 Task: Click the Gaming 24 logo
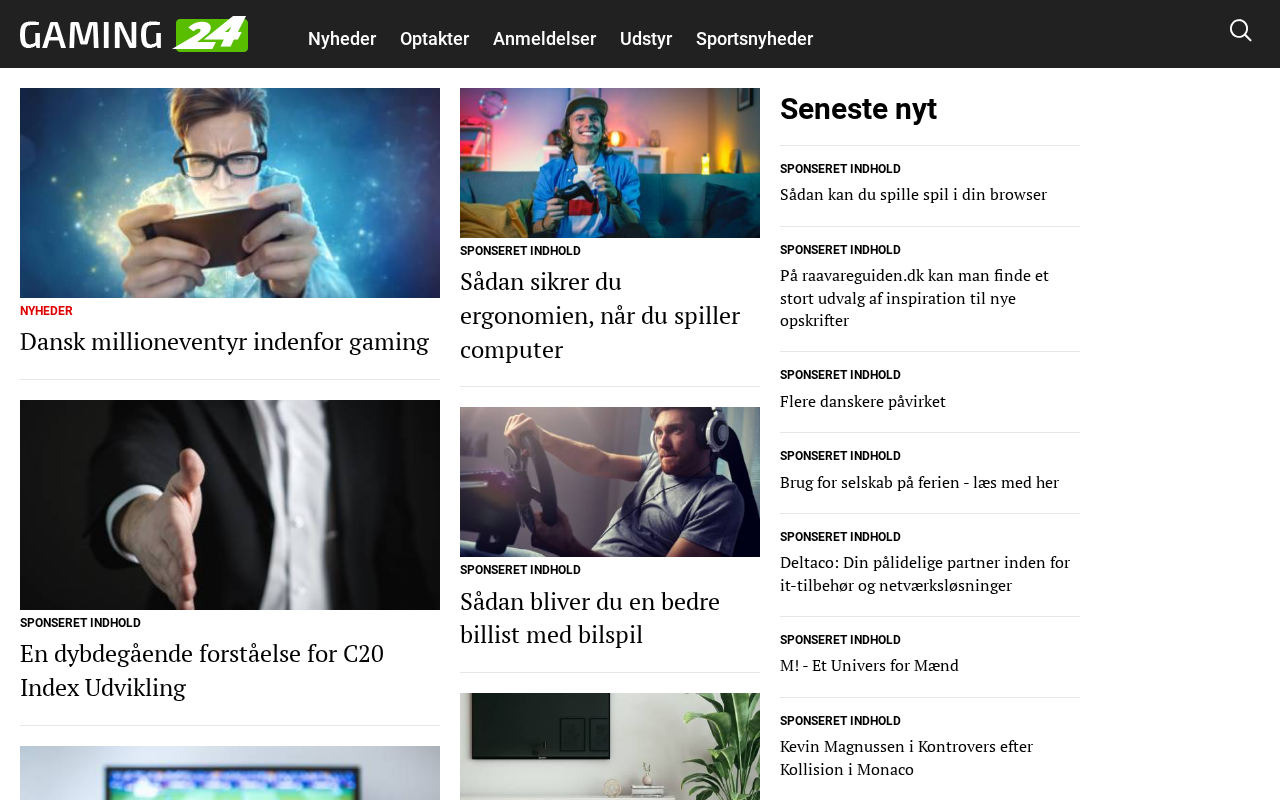coord(134,34)
